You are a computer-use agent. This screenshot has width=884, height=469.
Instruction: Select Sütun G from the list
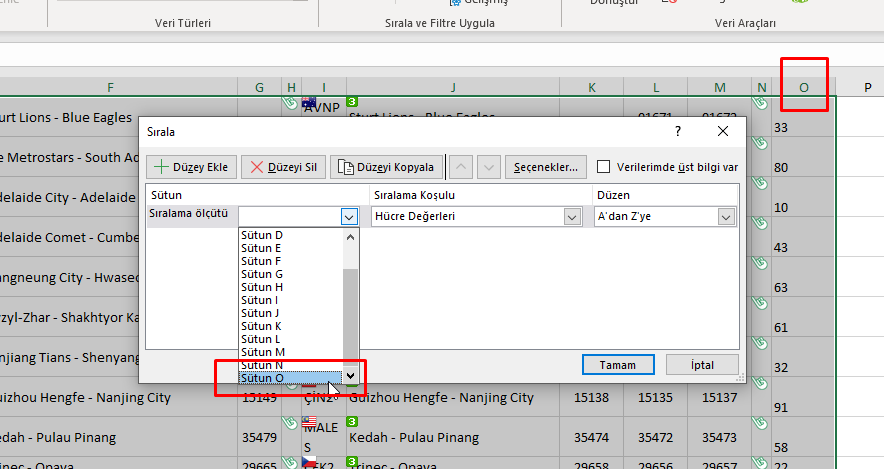[290, 274]
